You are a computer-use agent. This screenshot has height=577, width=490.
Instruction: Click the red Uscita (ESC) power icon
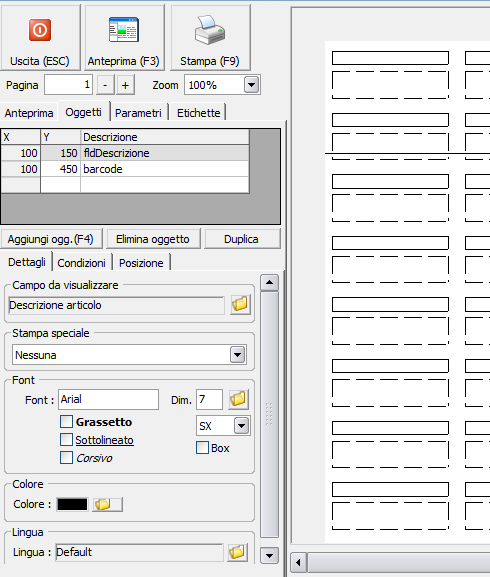40,30
